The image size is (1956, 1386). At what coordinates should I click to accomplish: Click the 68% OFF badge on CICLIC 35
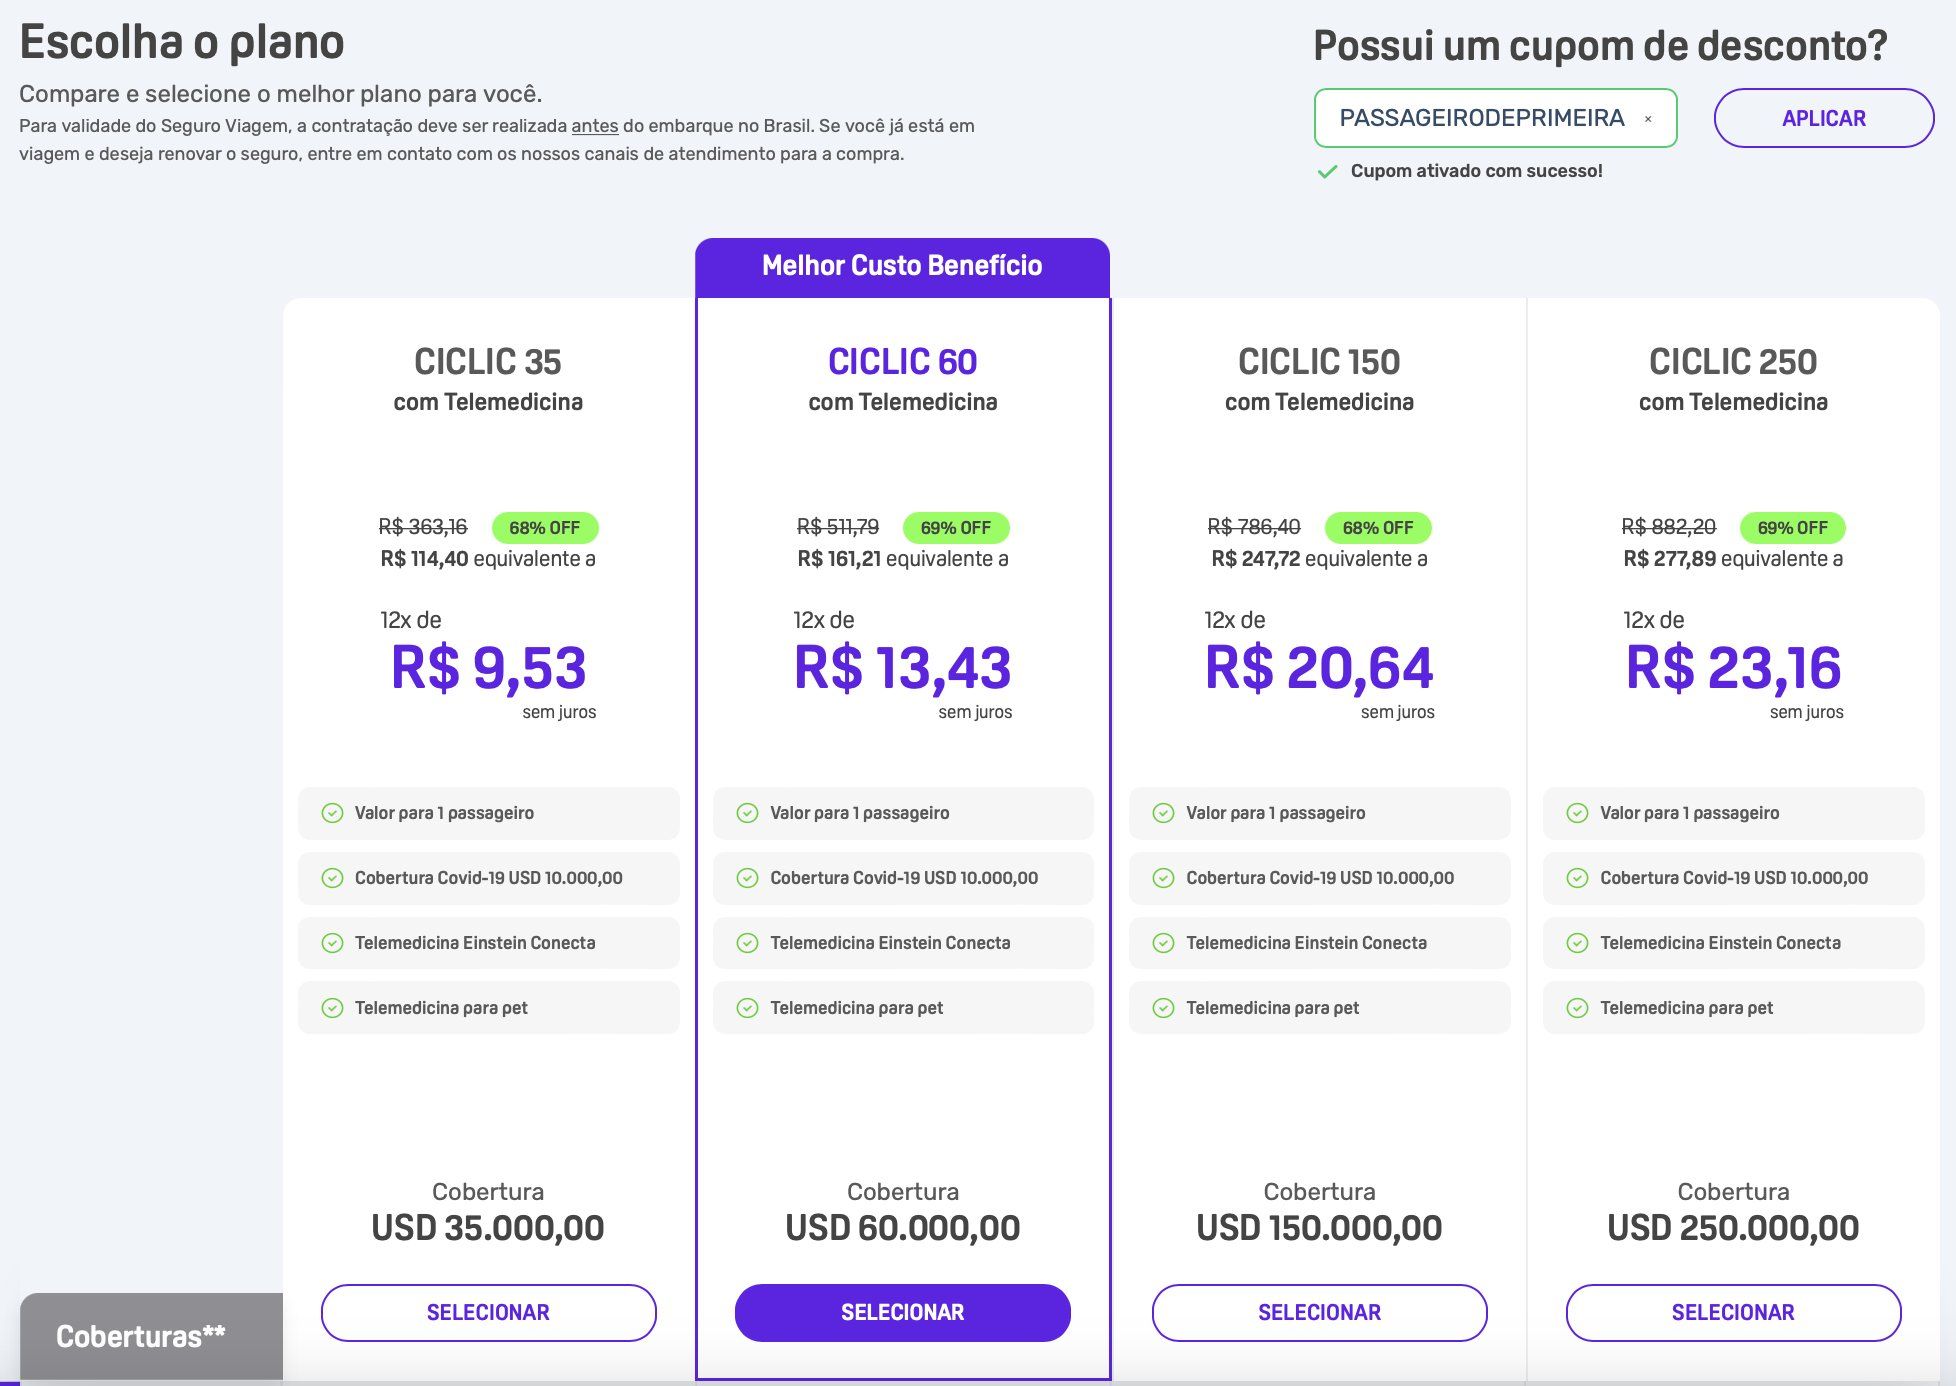click(x=544, y=528)
